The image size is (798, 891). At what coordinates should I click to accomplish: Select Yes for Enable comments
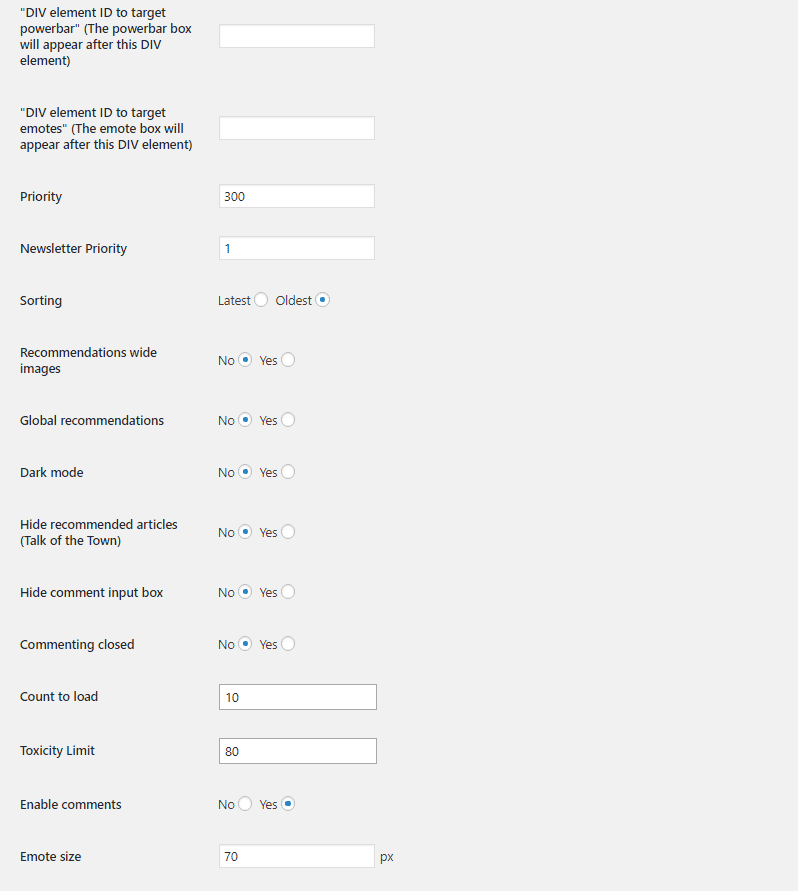tap(288, 804)
